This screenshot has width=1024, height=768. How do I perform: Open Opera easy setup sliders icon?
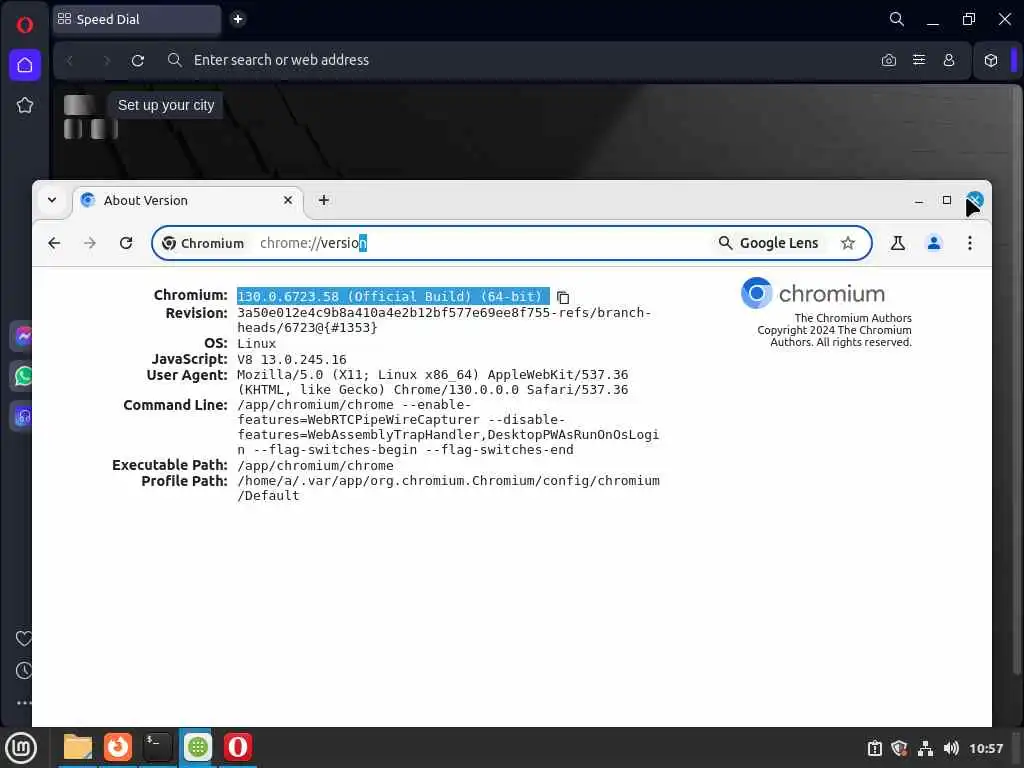[x=919, y=60]
